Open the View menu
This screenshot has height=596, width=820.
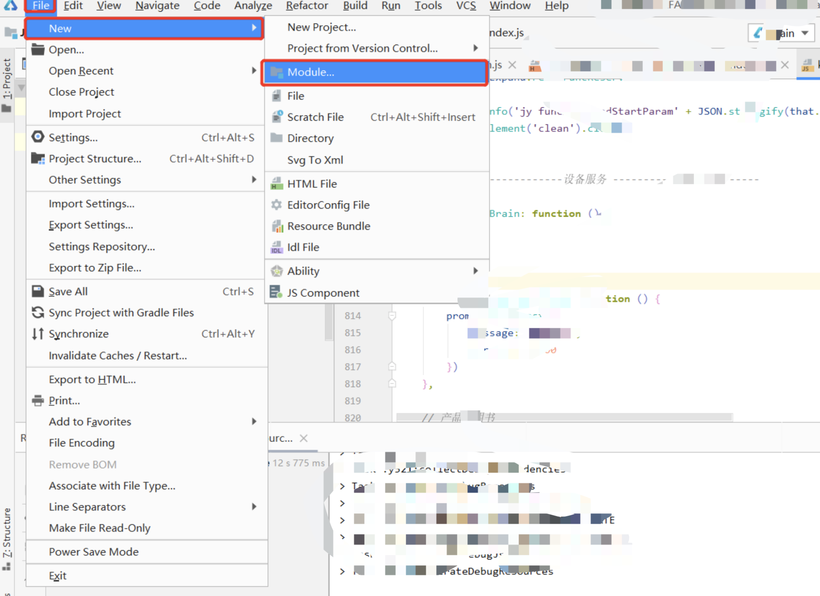(109, 6)
